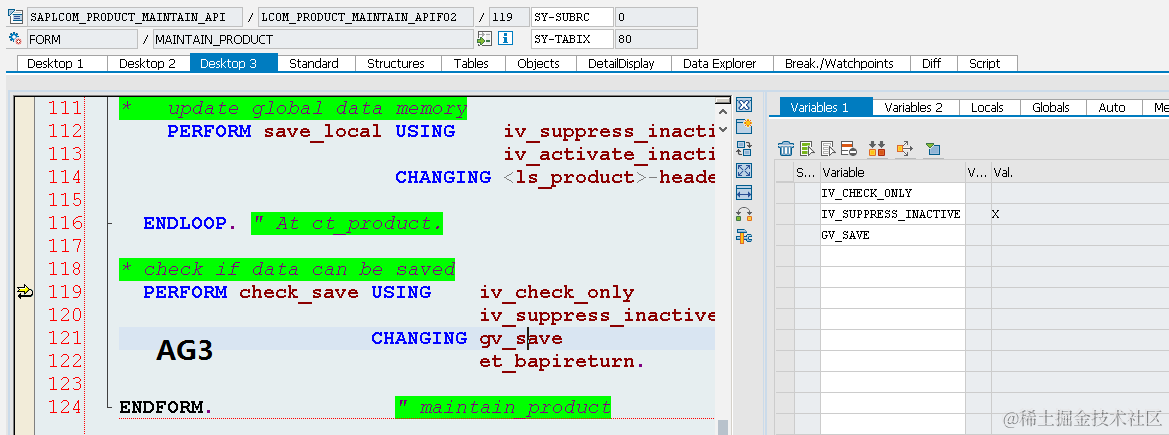Collapse the ENDFORM block marker at line 124
The image size is (1169, 435).
110,407
